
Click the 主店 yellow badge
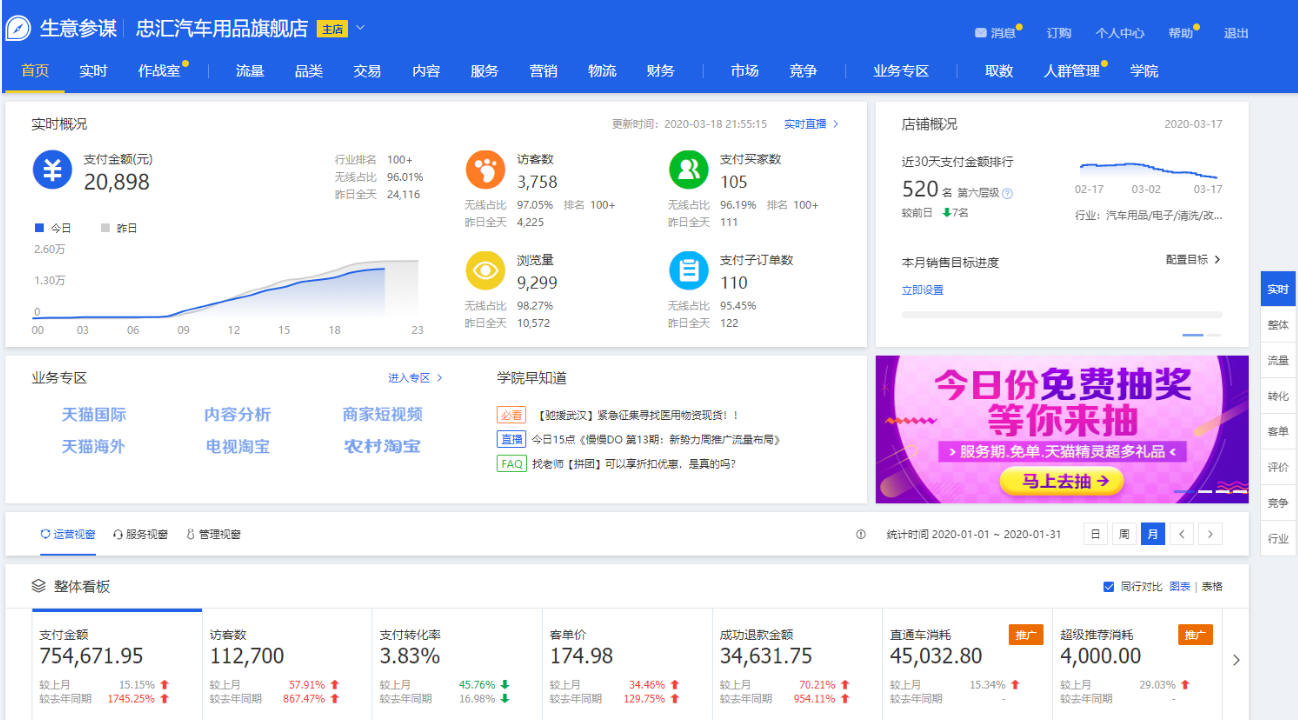click(332, 29)
